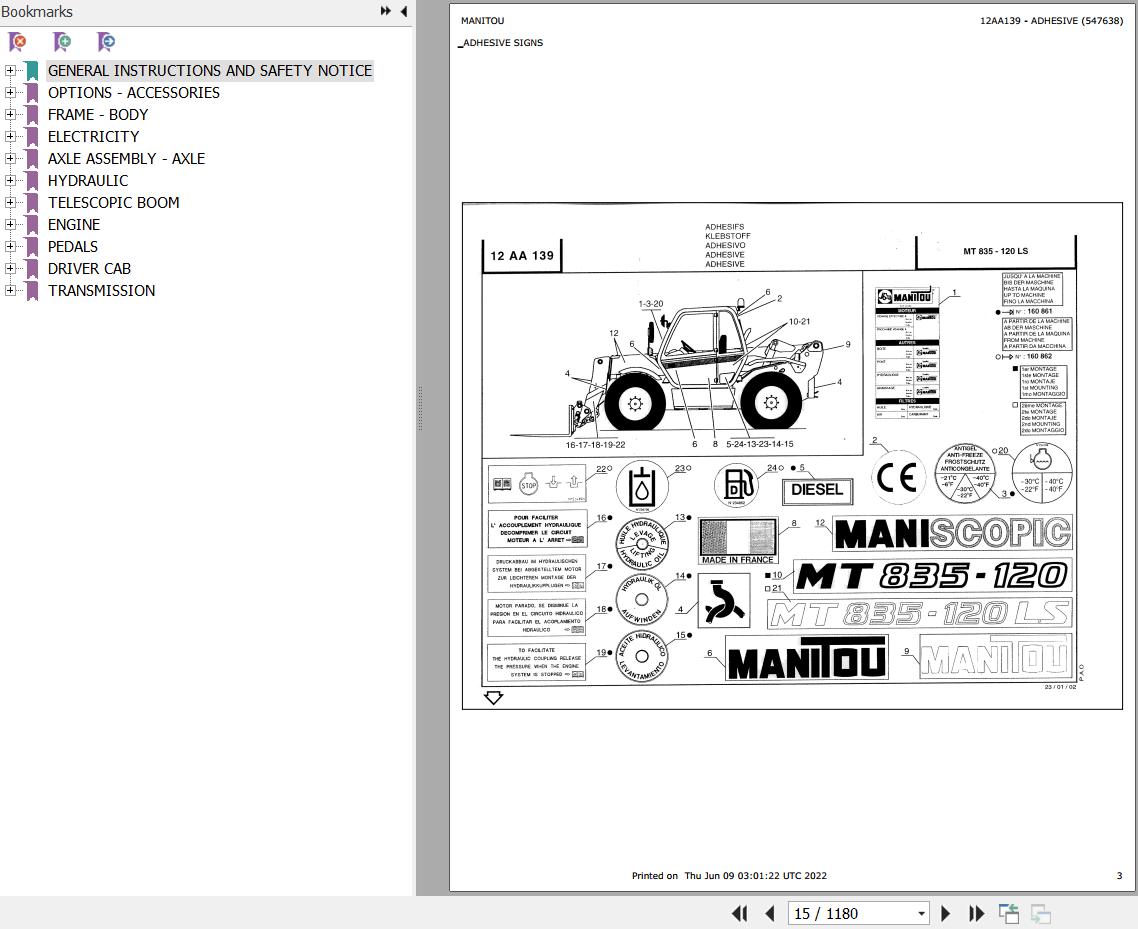Jump to the last page
This screenshot has height=929, width=1138.
click(x=977, y=913)
